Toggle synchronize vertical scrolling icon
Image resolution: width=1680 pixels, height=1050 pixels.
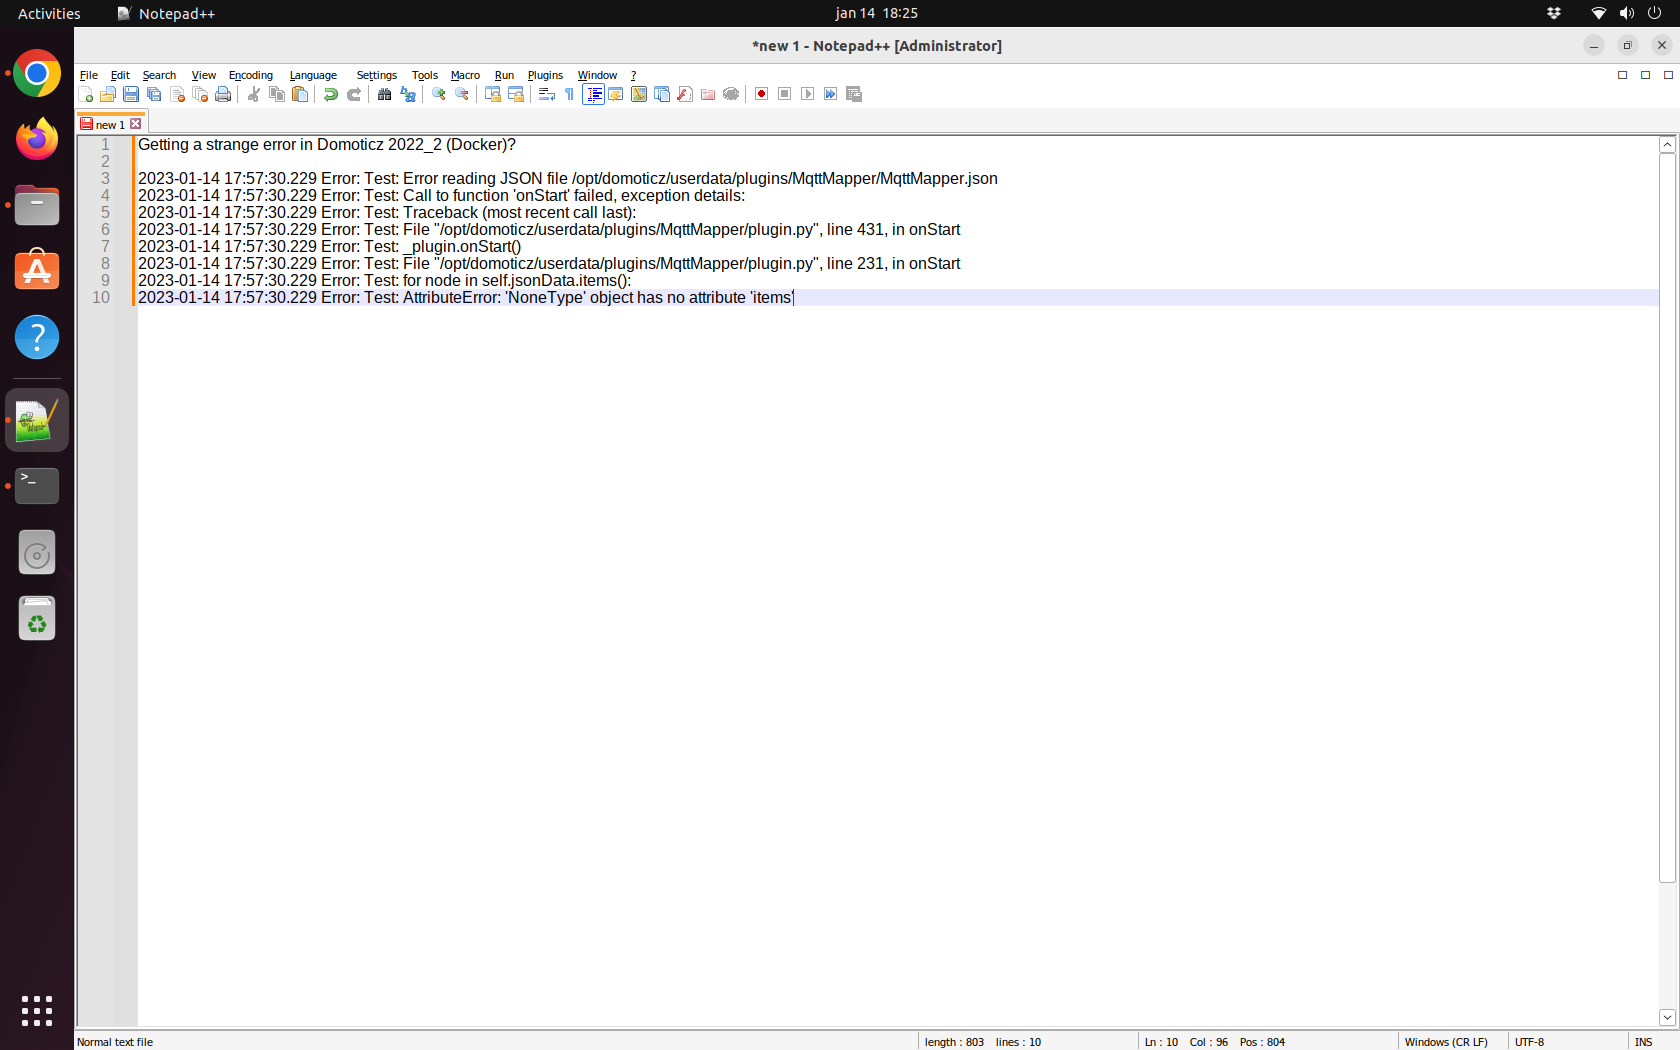point(493,94)
